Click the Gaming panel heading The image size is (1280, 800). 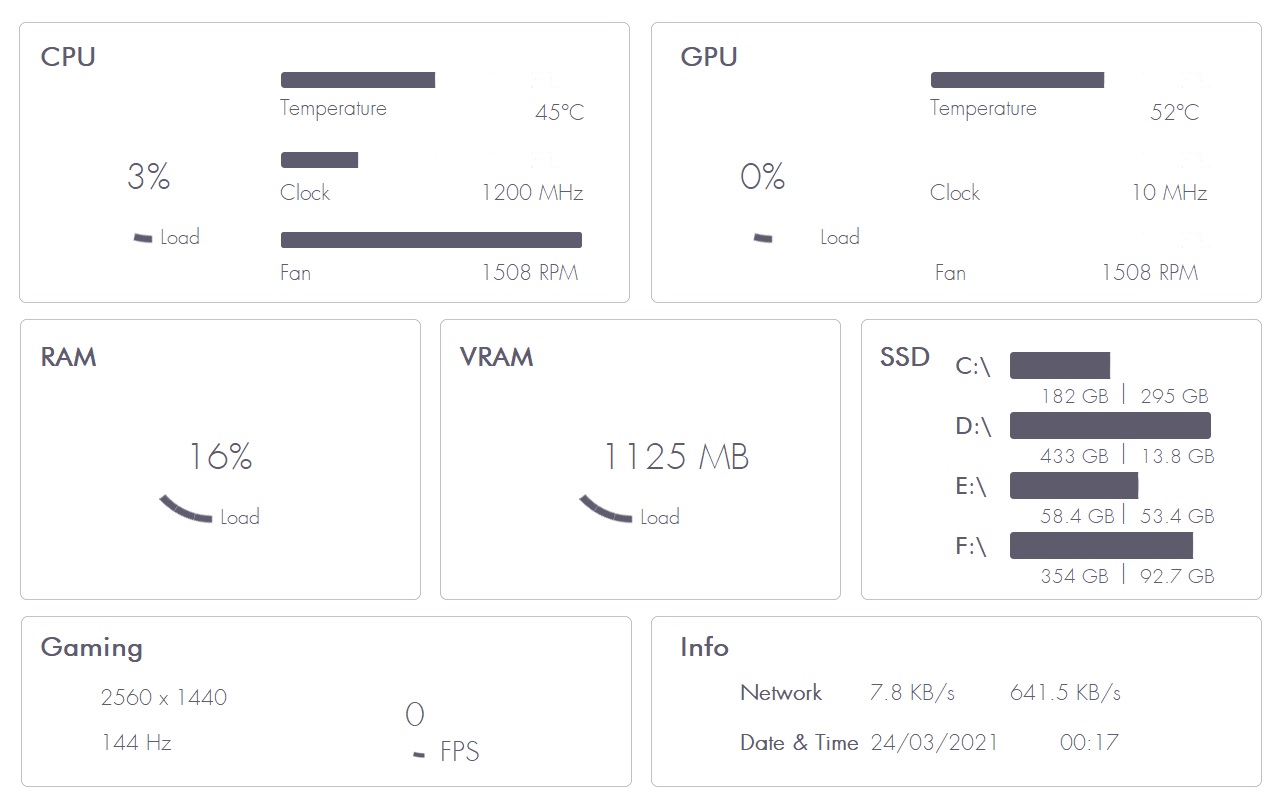point(92,647)
